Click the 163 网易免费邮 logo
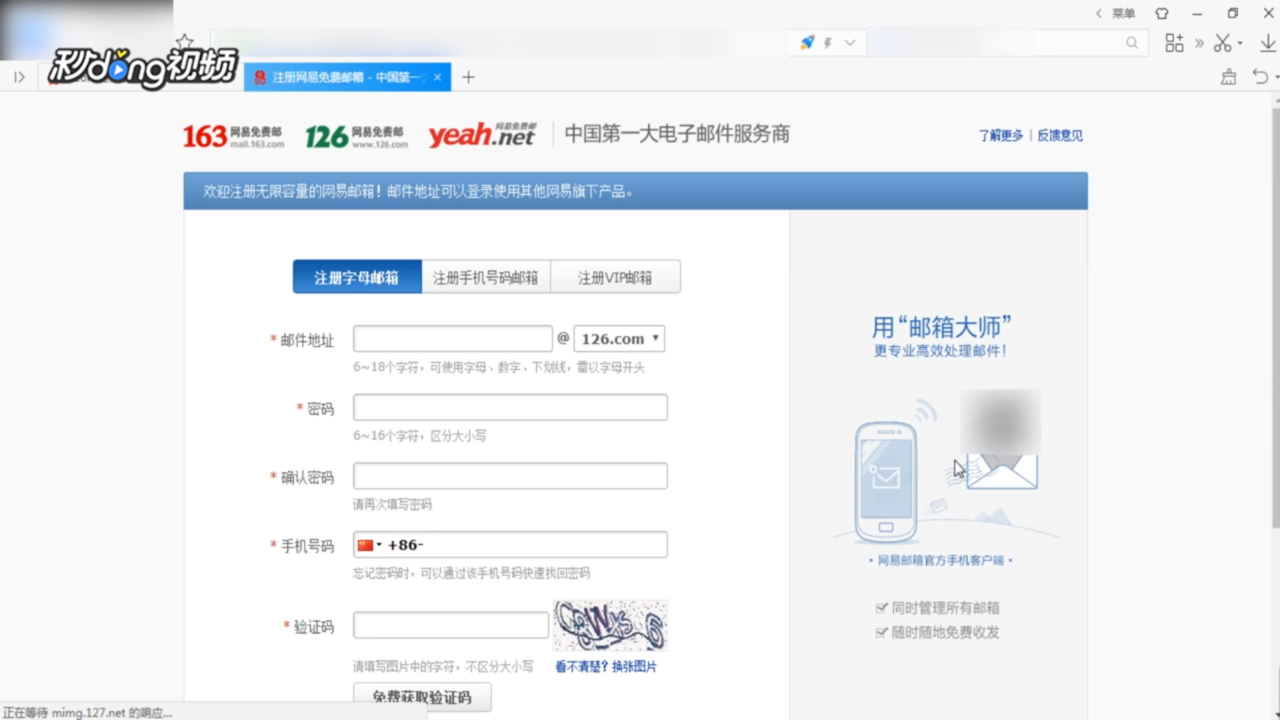 pyautogui.click(x=233, y=136)
